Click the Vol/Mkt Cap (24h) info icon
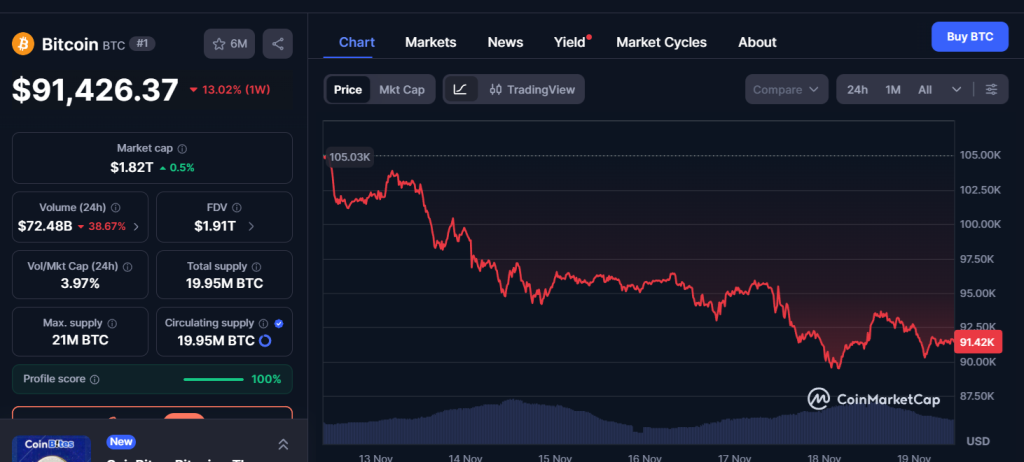1024x462 pixels. pyautogui.click(x=127, y=267)
